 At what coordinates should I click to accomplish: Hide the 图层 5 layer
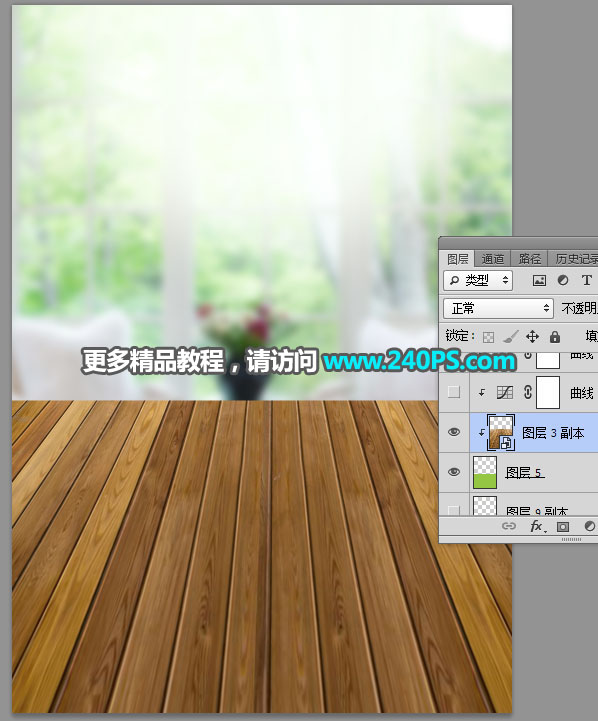454,472
